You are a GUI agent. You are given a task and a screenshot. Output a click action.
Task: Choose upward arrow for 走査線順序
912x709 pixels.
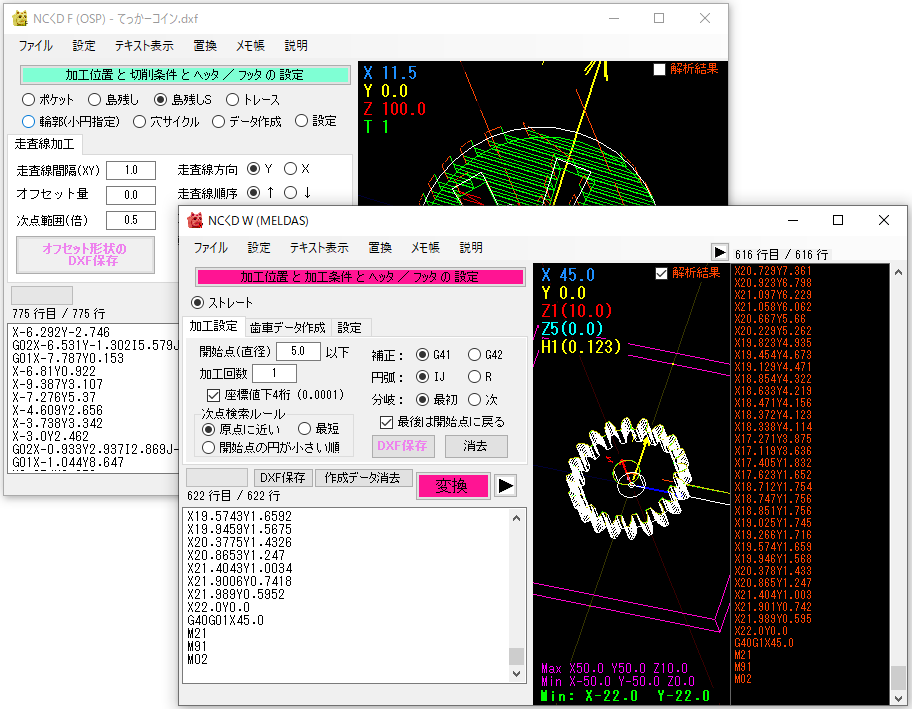tap(253, 193)
